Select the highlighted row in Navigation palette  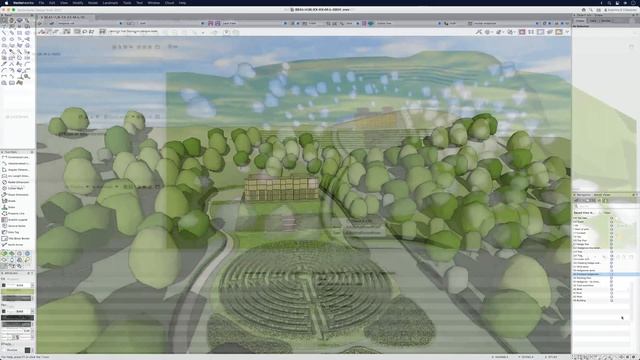click(x=606, y=274)
